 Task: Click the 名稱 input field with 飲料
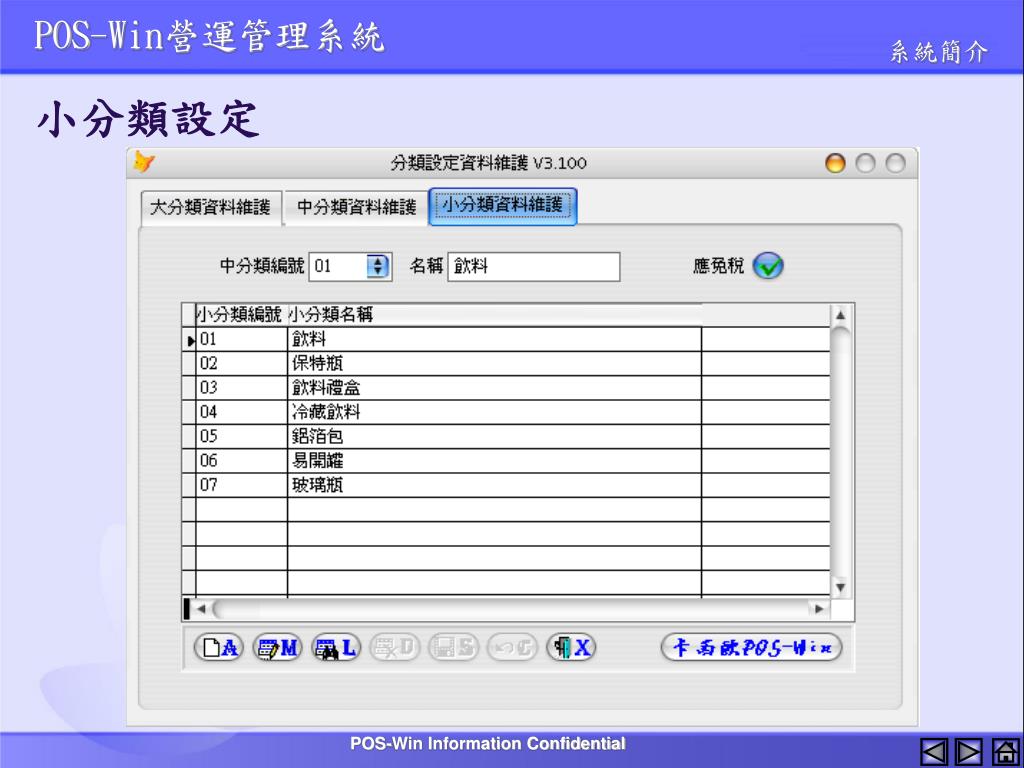534,266
